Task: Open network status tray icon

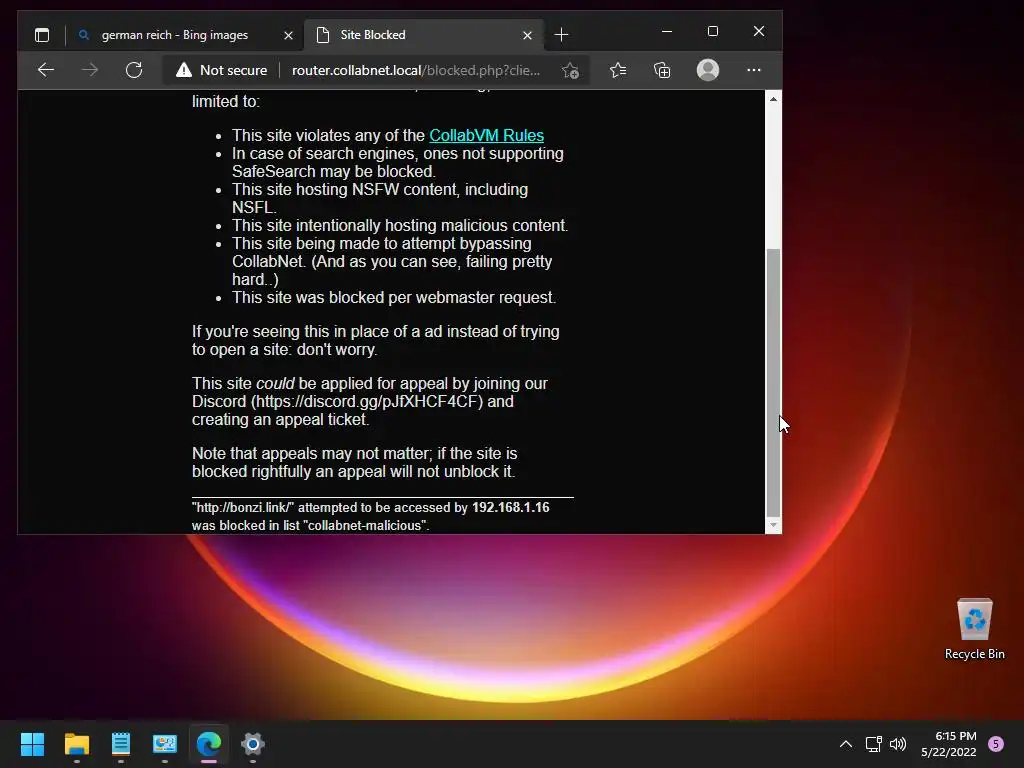Action: pos(873,744)
